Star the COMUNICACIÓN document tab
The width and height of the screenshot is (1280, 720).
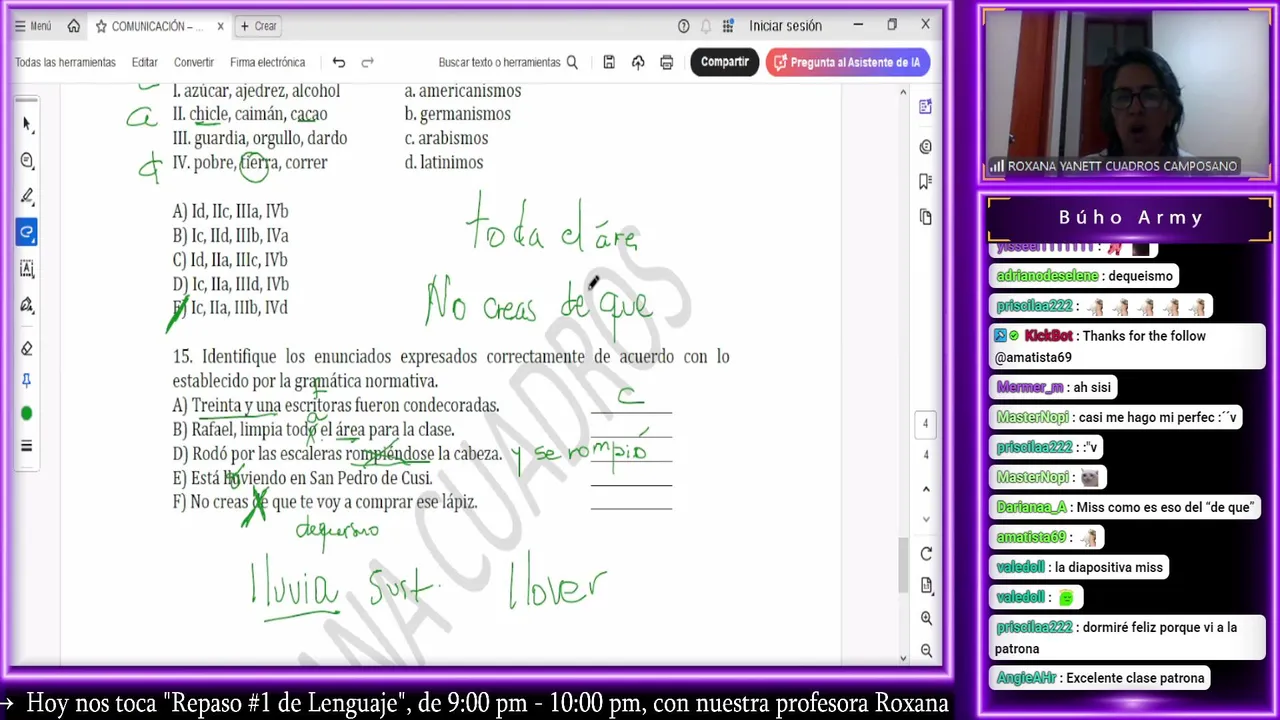pos(101,26)
